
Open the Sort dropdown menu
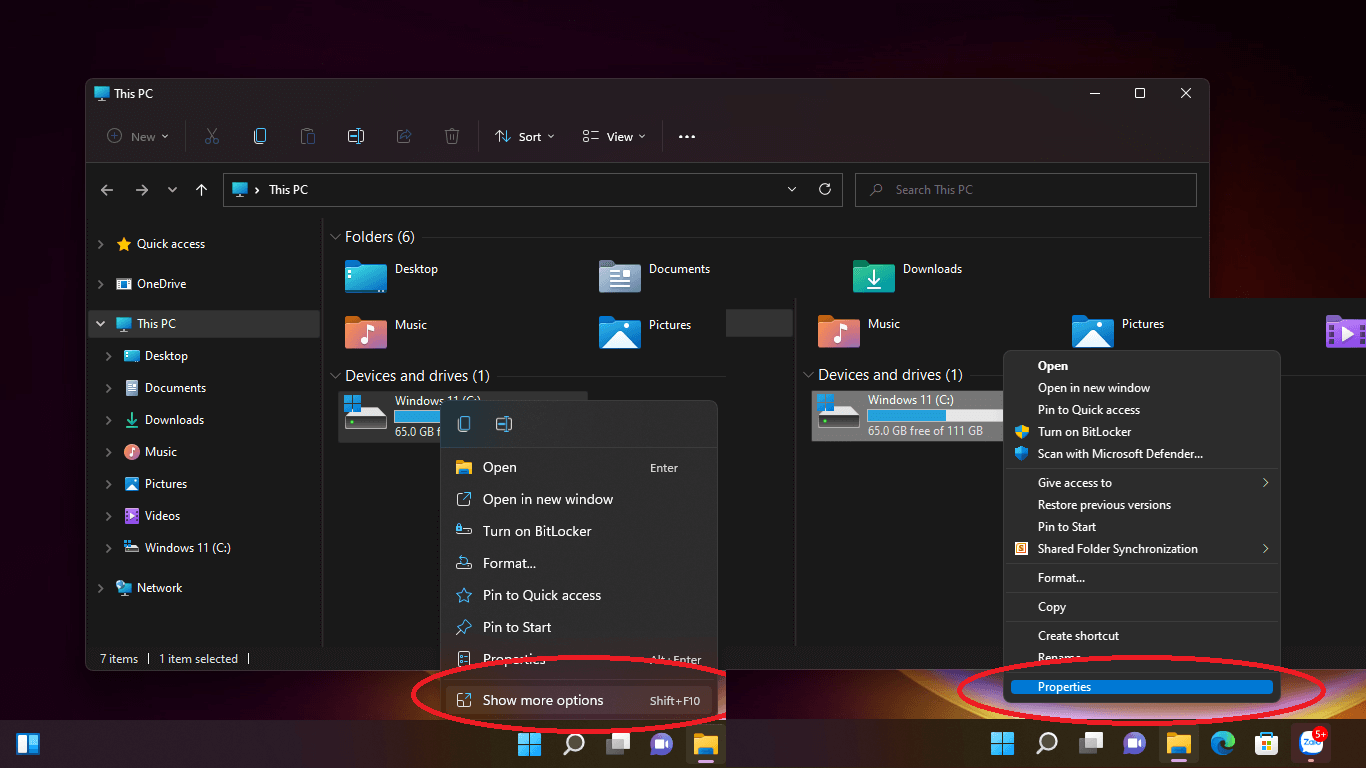click(x=525, y=137)
